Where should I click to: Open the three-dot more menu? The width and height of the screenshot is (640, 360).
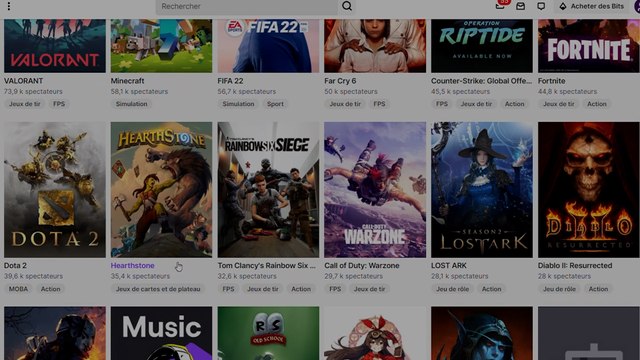click(9, 6)
